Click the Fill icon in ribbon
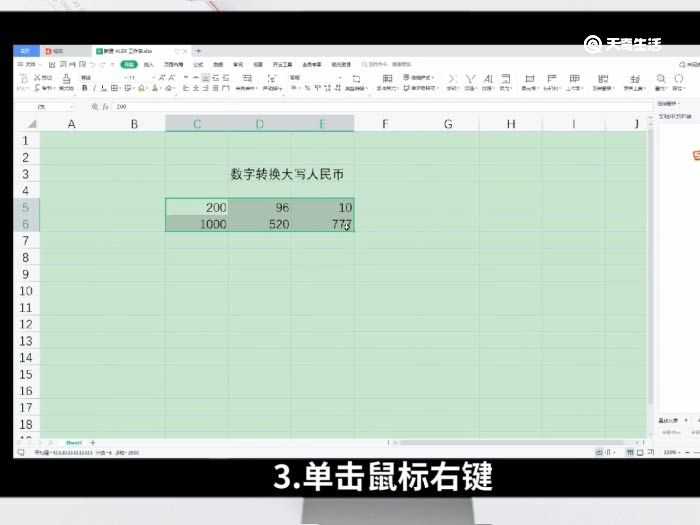The image size is (700, 525). tap(505, 79)
